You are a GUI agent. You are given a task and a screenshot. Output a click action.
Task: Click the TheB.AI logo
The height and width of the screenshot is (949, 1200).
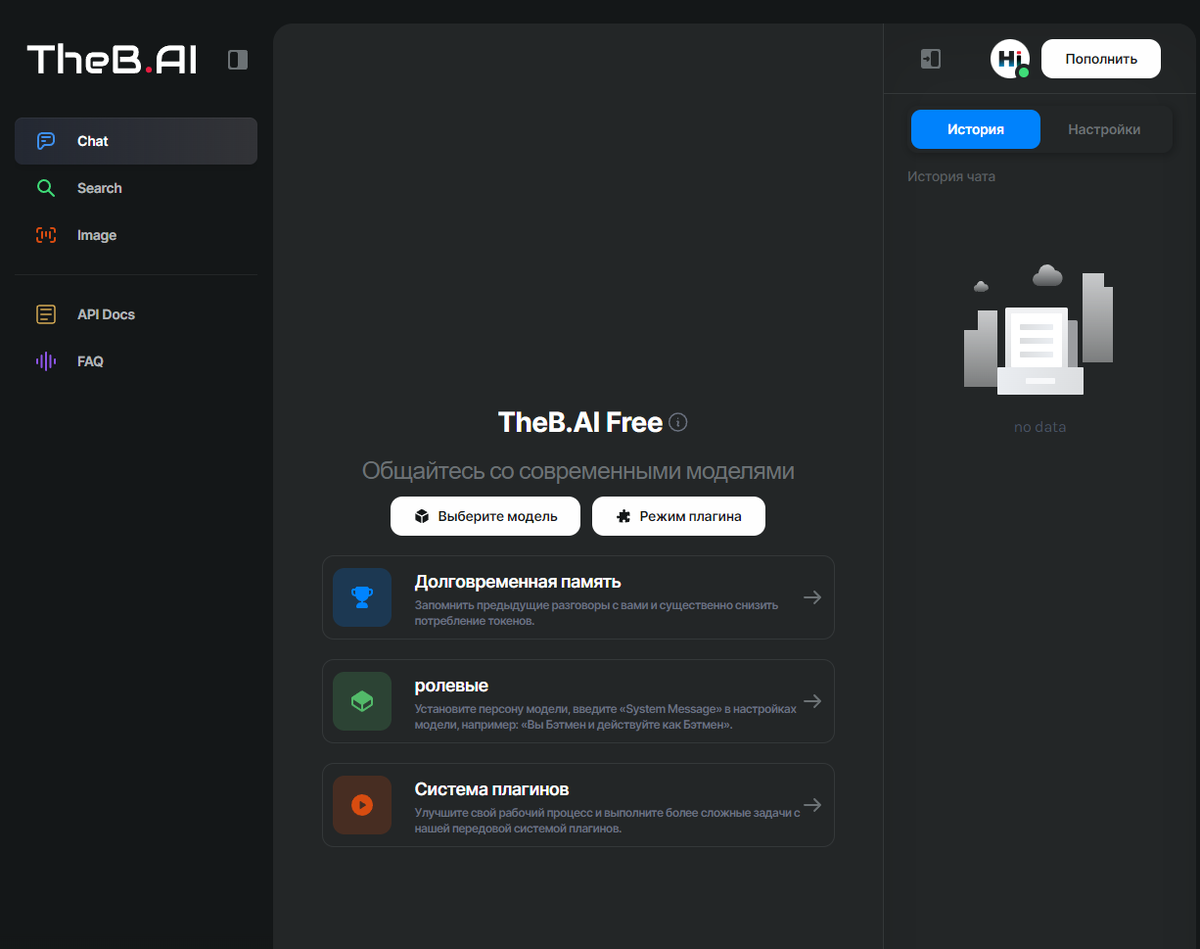pos(112,60)
